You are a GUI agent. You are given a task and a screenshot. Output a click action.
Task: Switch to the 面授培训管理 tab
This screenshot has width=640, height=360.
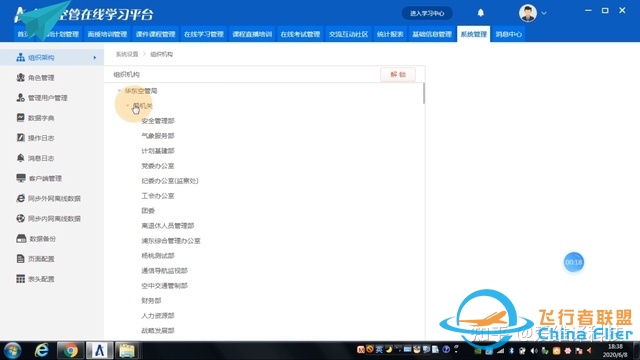[x=107, y=34]
